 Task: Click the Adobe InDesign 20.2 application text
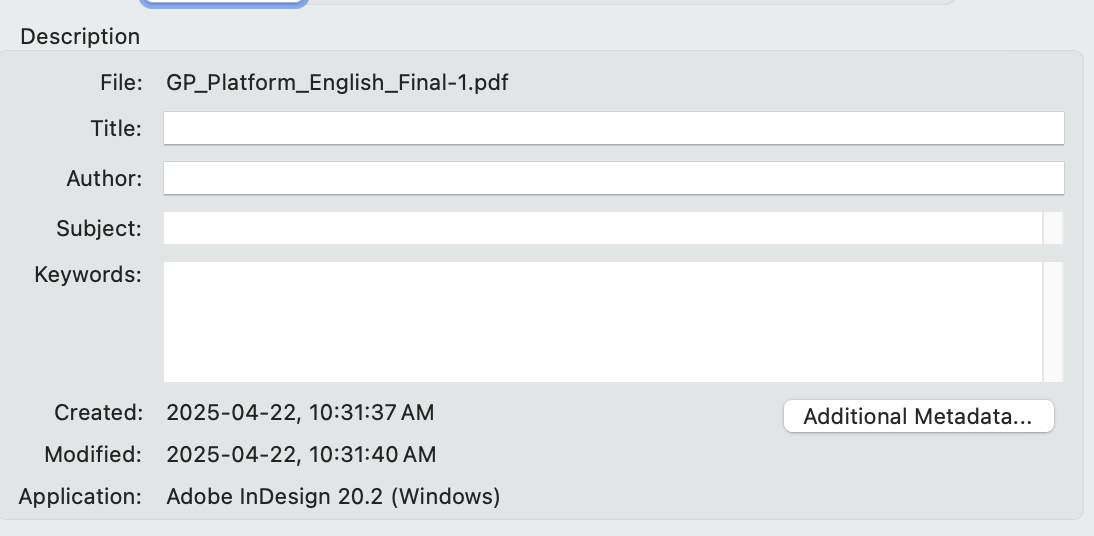pos(333,496)
